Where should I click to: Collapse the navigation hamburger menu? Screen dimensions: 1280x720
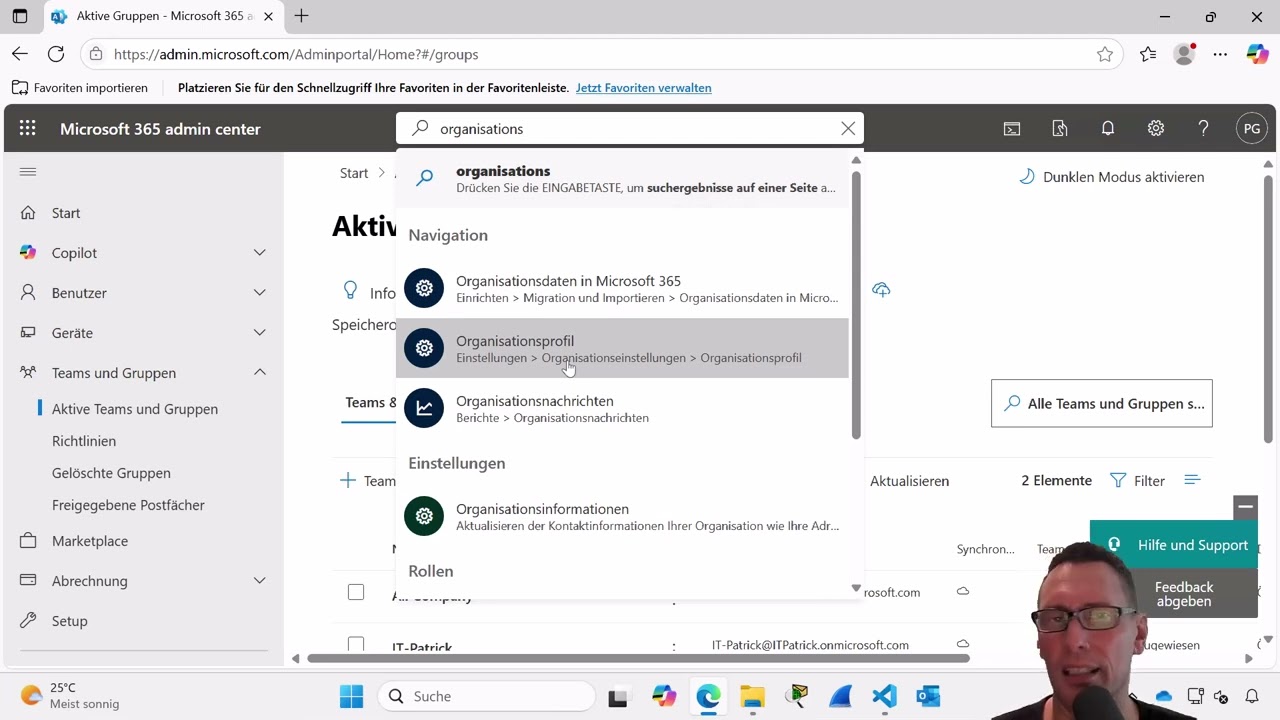28,172
